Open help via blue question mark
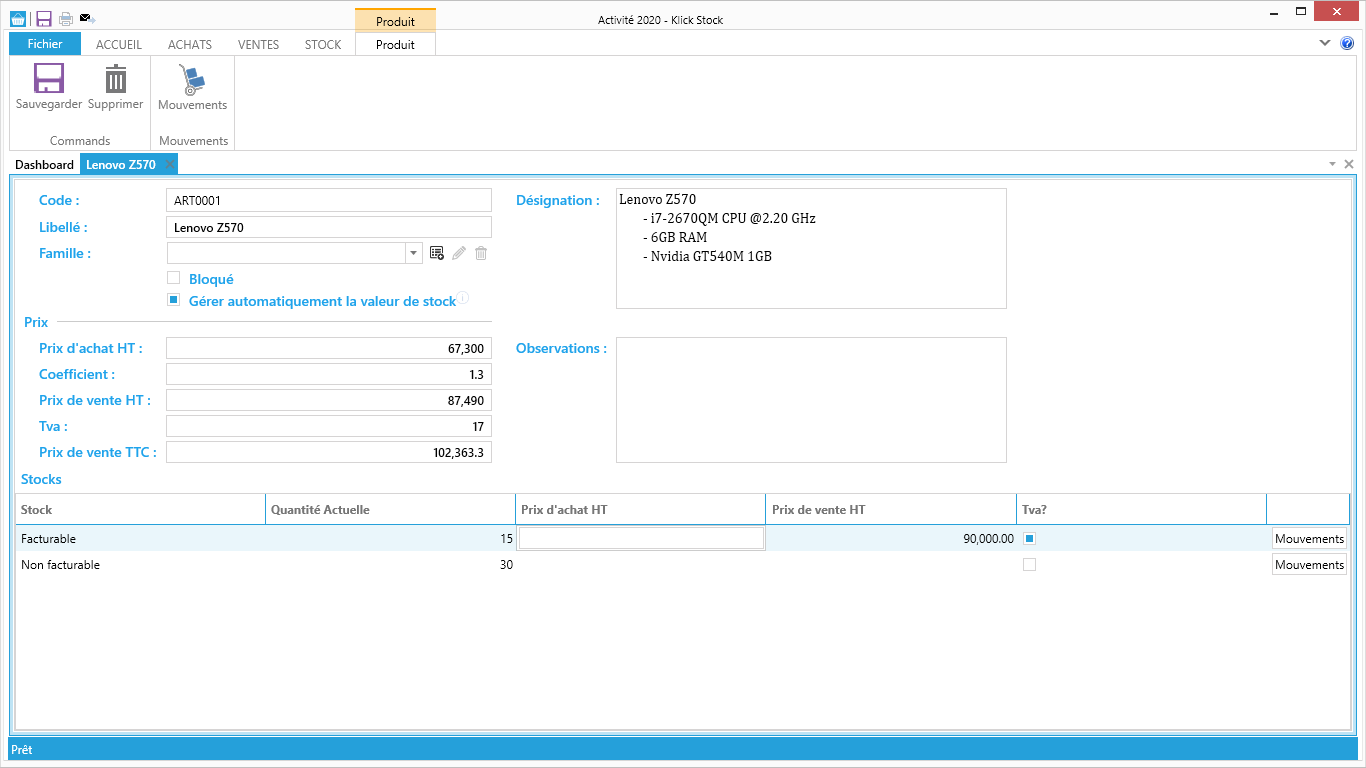1366x768 pixels. pyautogui.click(x=1347, y=43)
